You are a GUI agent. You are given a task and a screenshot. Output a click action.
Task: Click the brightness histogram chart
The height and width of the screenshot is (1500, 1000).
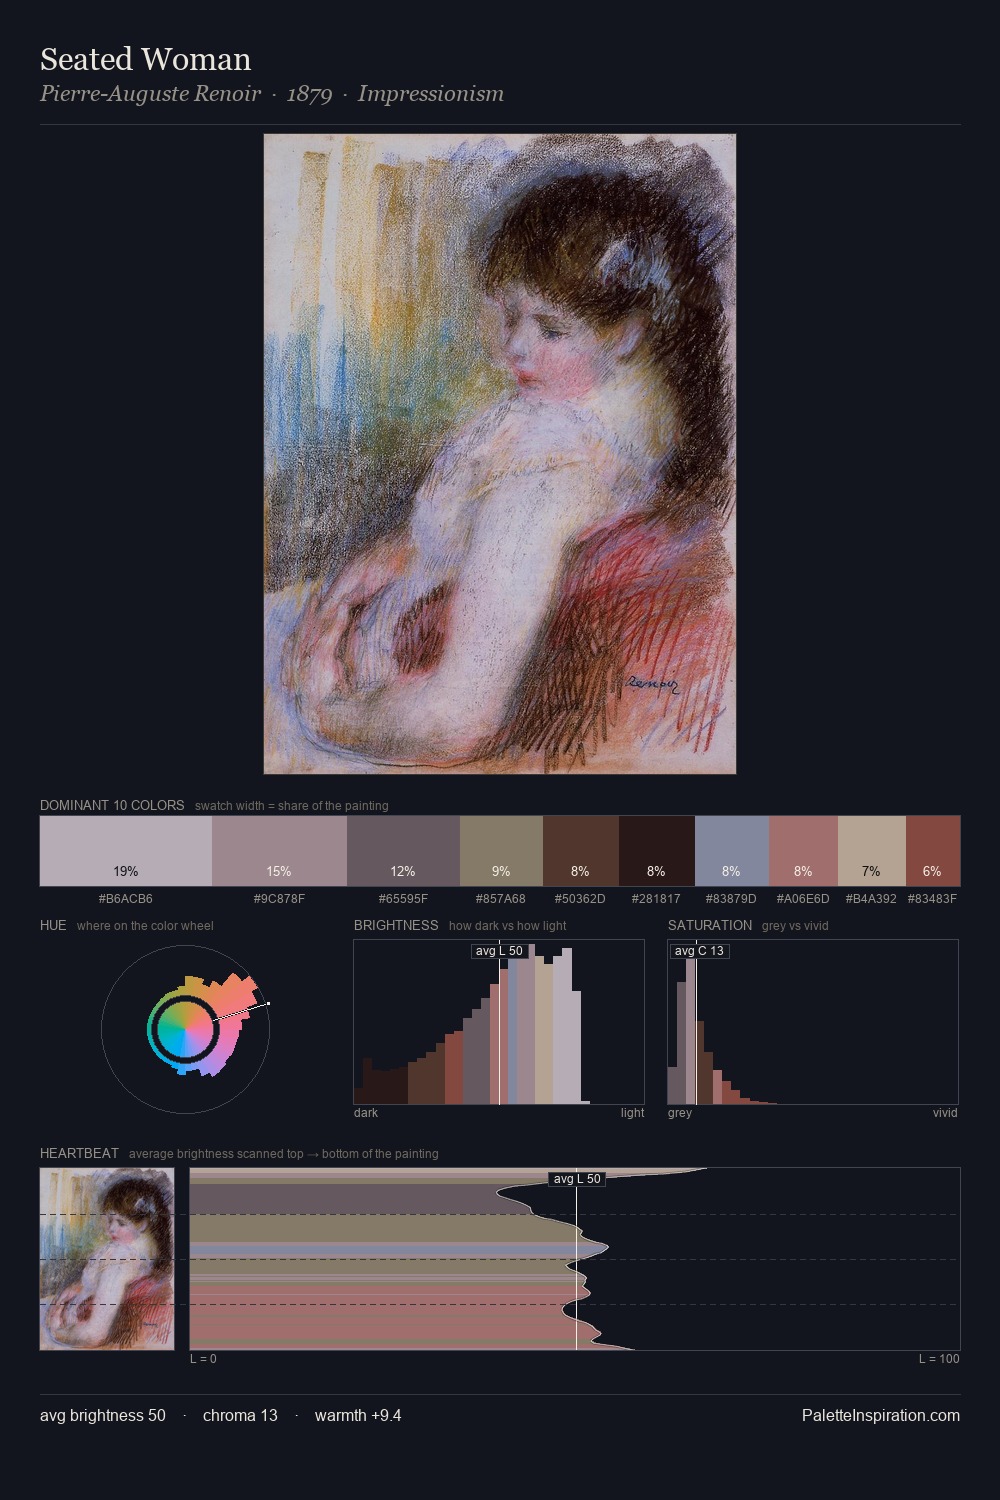[x=499, y=1022]
